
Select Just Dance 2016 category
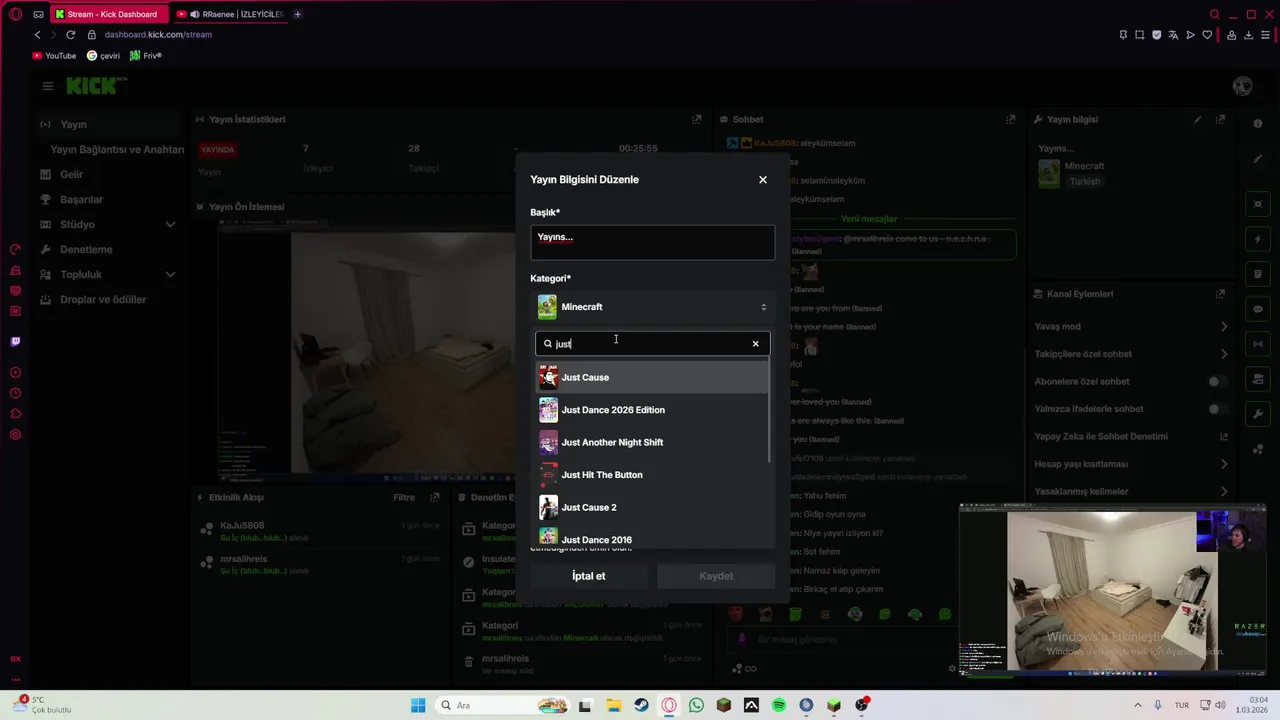click(x=652, y=538)
